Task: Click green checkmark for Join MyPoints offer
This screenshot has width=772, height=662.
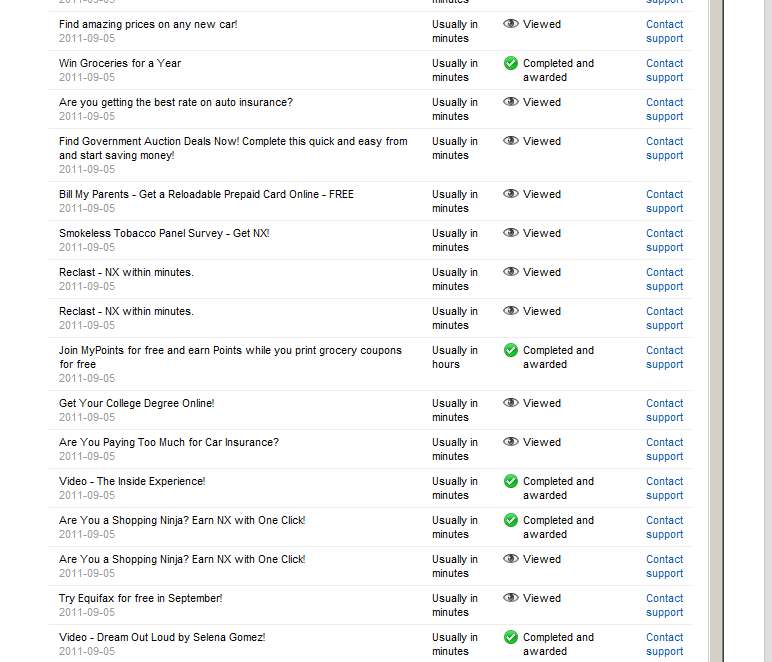Action: click(511, 350)
